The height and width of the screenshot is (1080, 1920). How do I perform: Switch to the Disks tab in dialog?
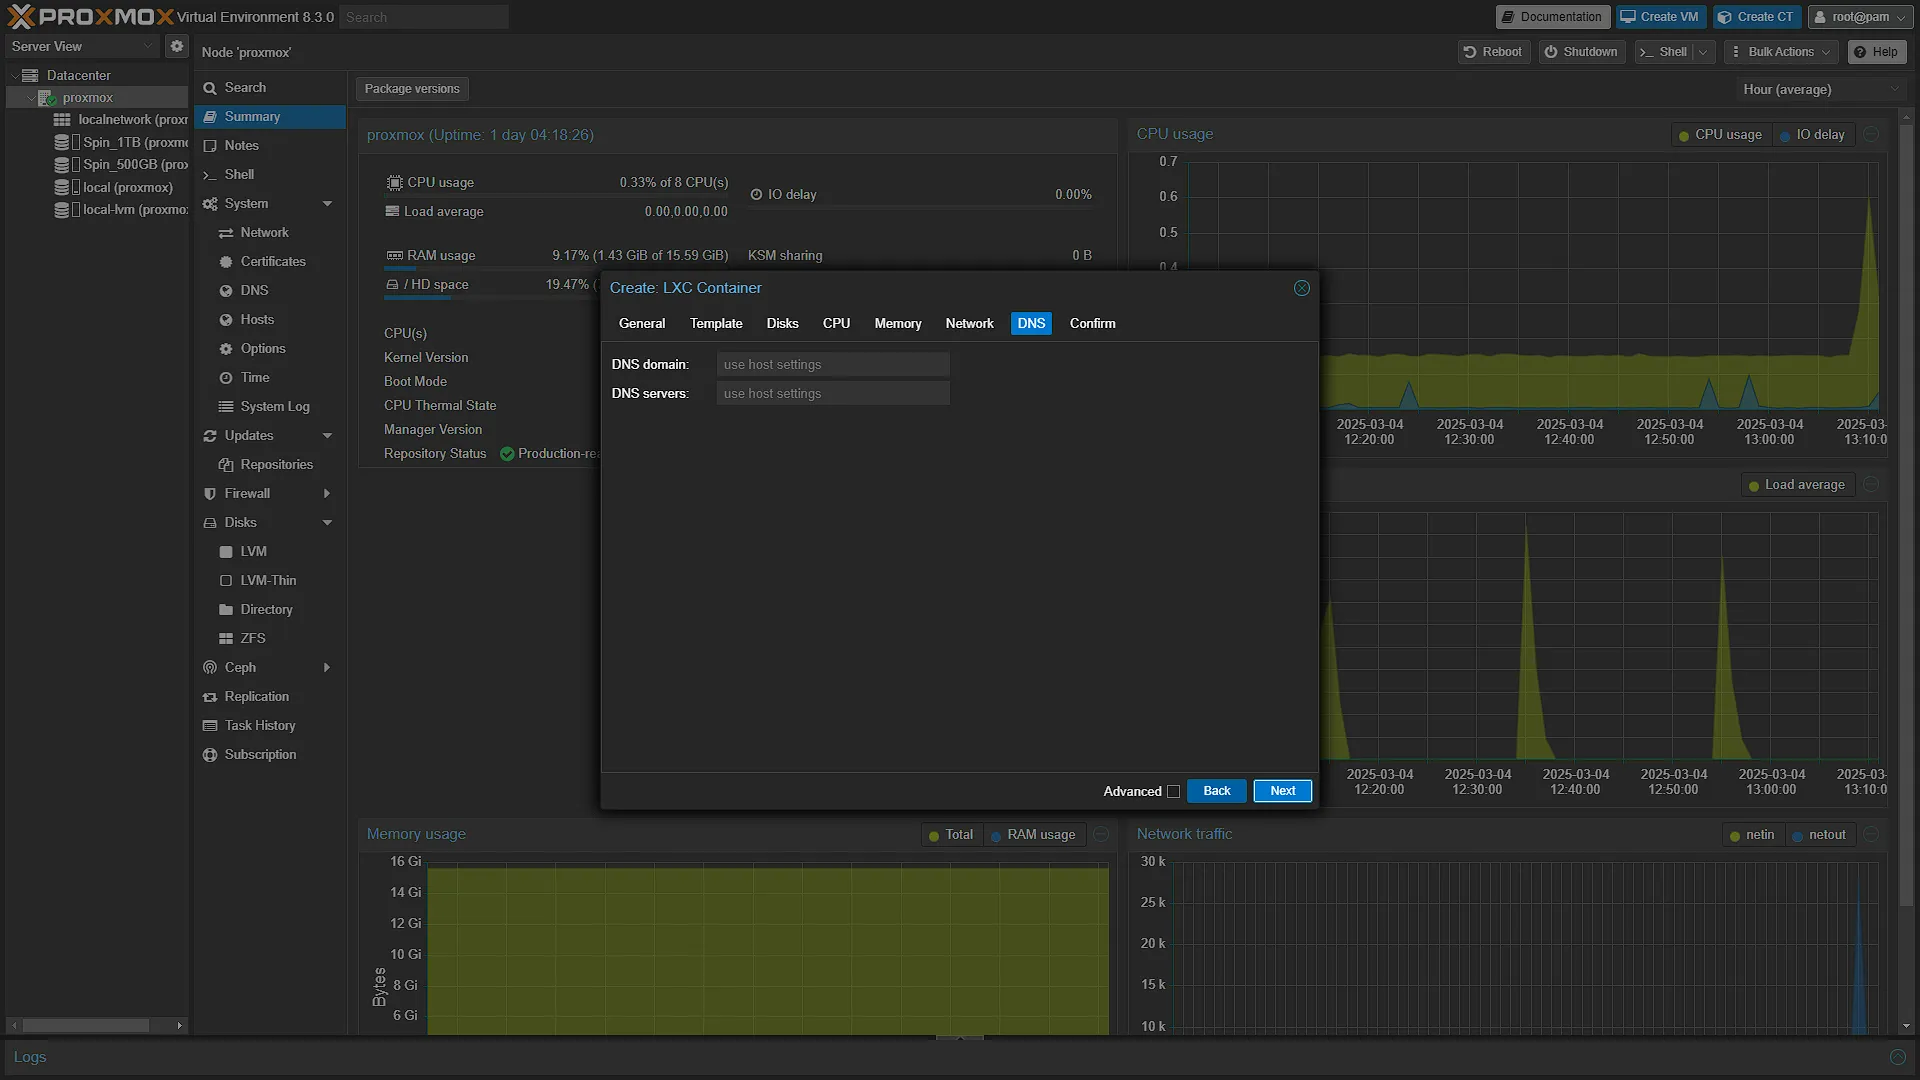pos(782,324)
